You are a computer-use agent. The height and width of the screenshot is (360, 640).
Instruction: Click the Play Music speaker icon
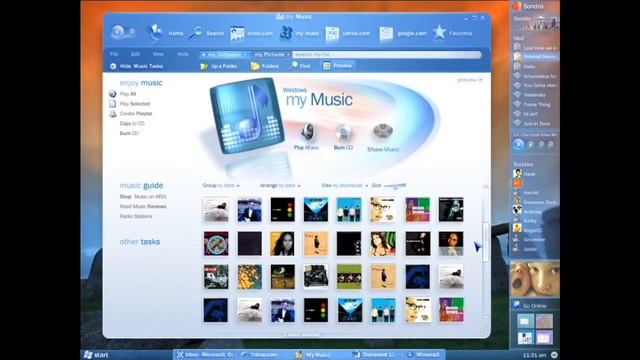(x=307, y=132)
